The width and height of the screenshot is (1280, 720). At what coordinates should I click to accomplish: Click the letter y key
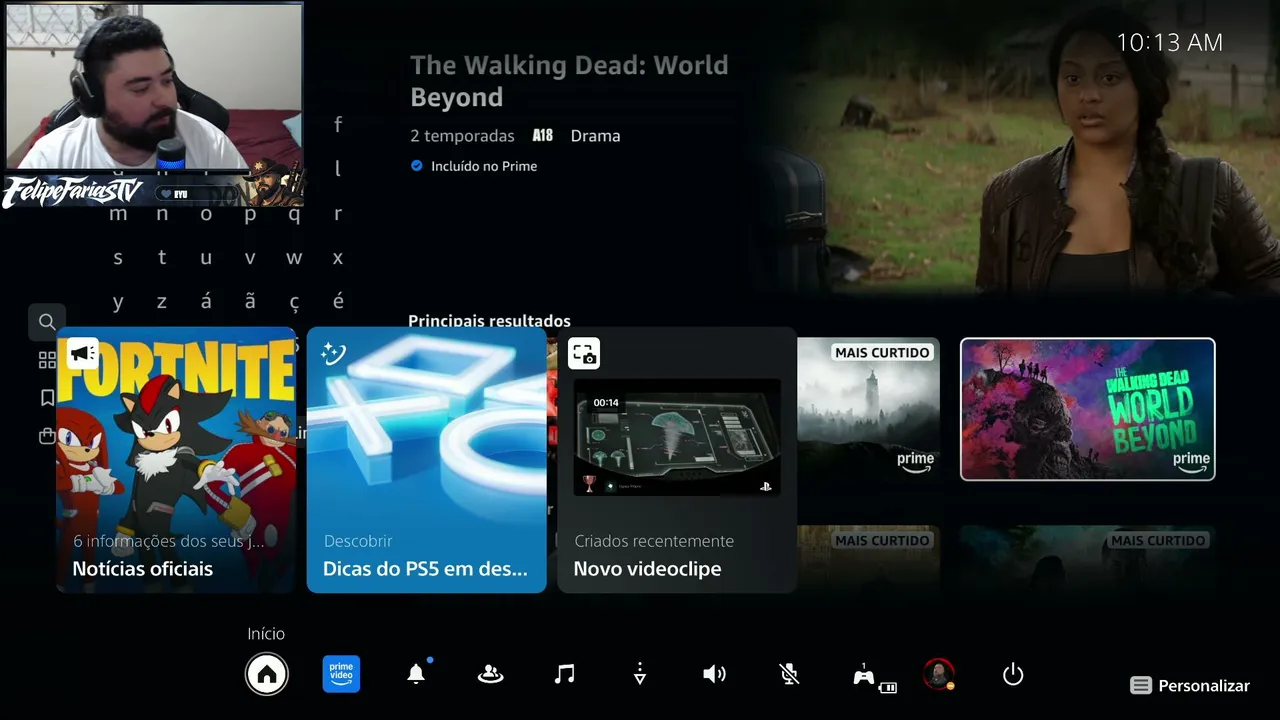tap(118, 302)
